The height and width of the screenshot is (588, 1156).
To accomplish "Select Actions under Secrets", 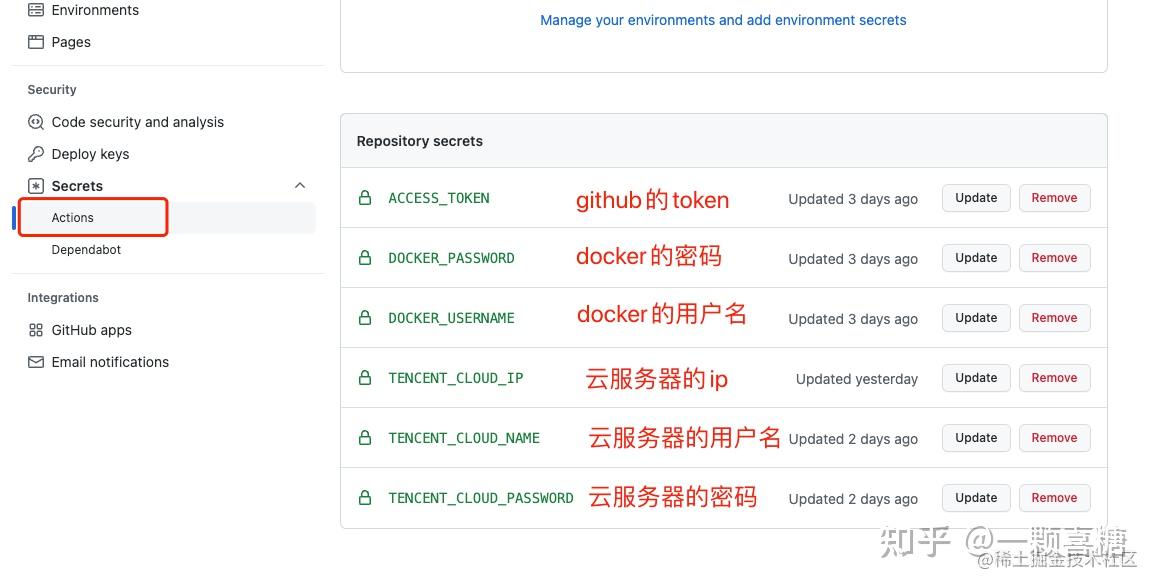I will (x=72, y=217).
